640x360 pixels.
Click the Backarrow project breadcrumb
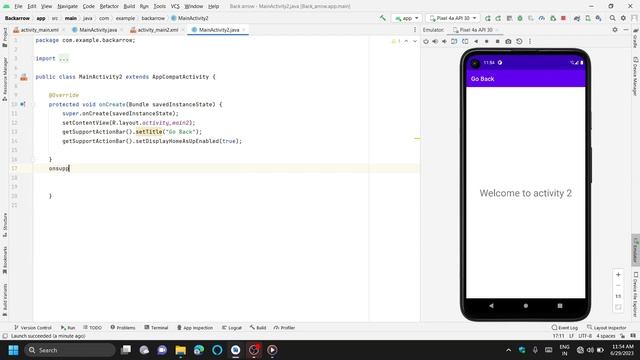pyautogui.click(x=17, y=18)
